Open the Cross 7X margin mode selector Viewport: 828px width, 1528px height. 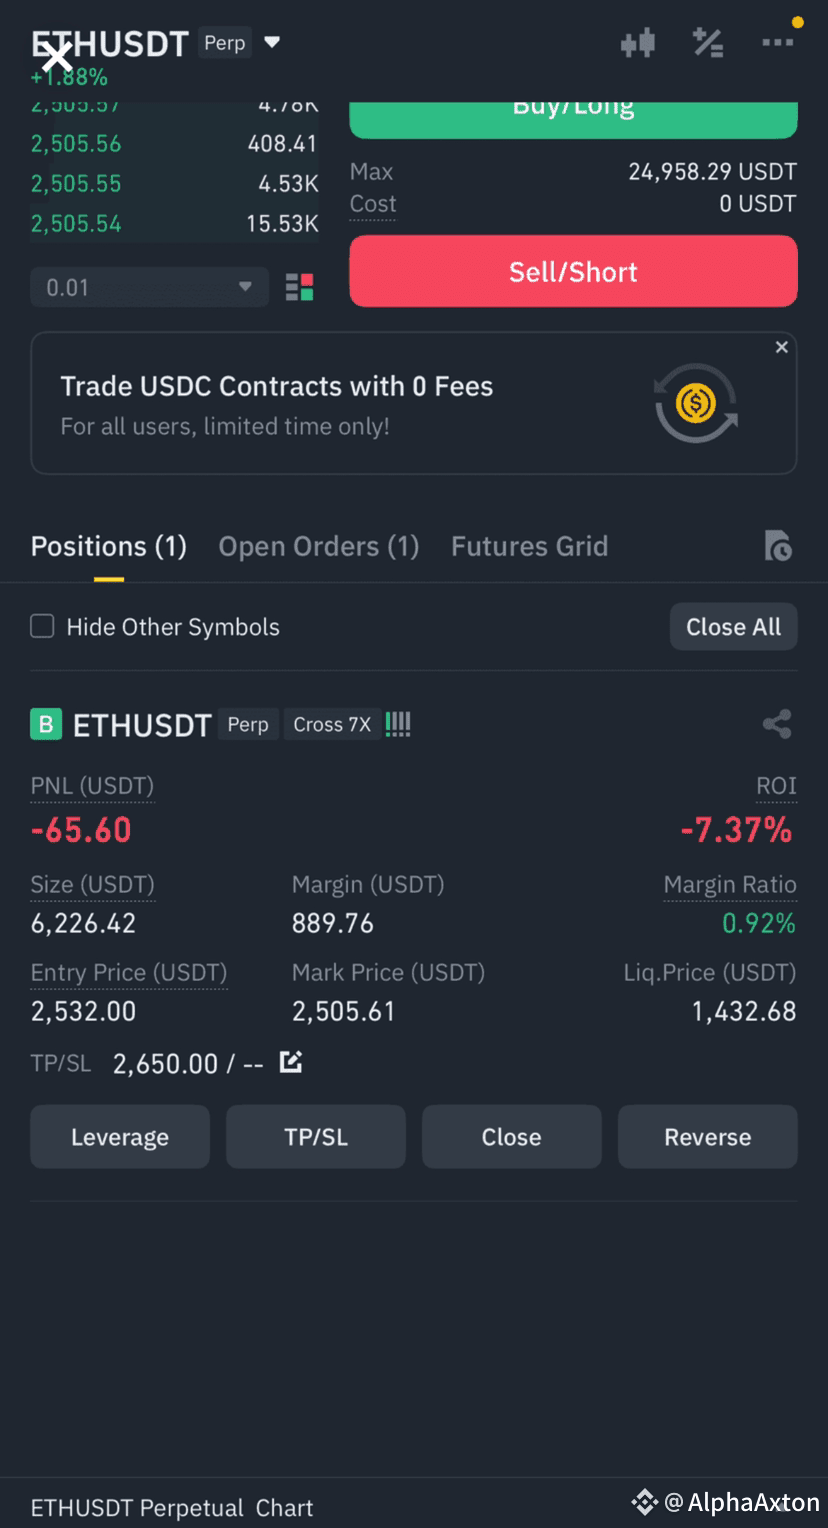pos(332,724)
